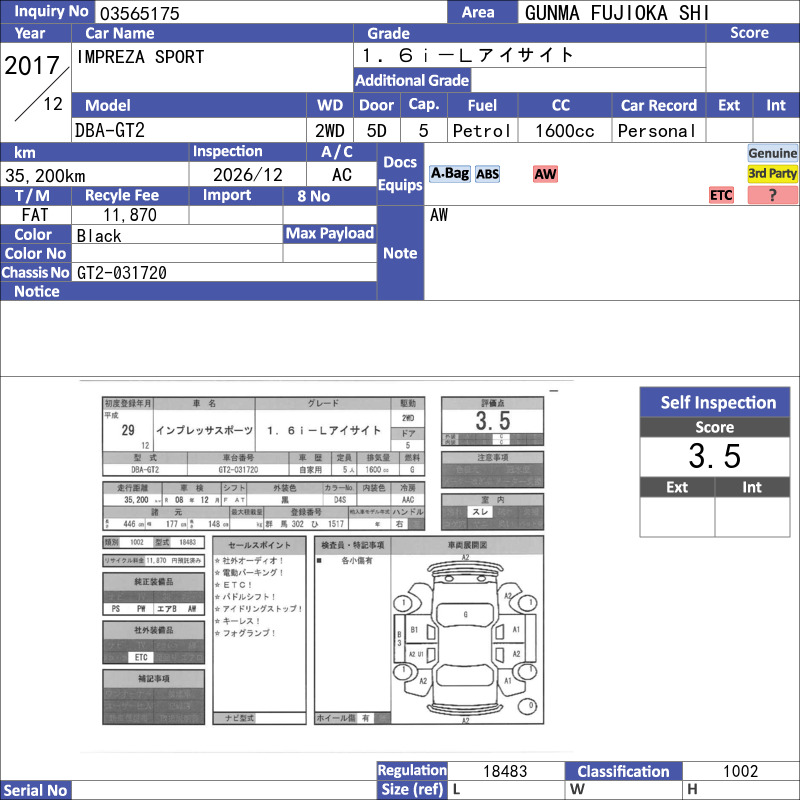Select inquiry number 03565175
Image resolution: width=800 pixels, height=800 pixels.
139,13
